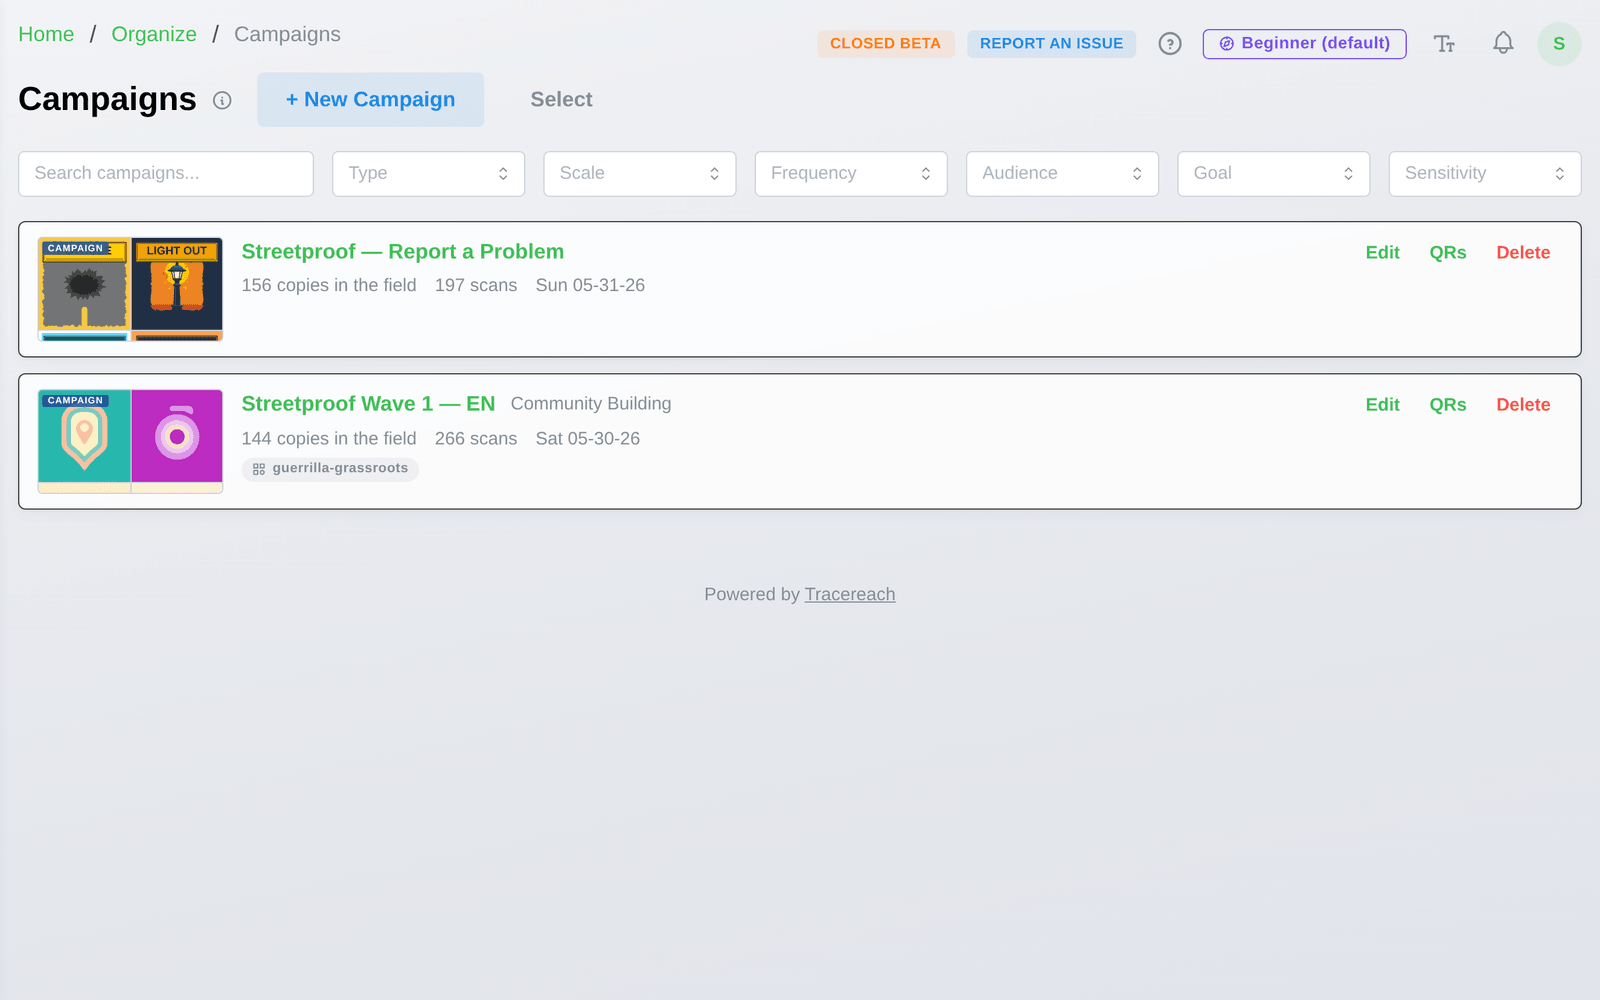Viewport: 1600px width, 1000px height.
Task: Open the Sensitivity filter dropdown
Action: [x=1485, y=174]
